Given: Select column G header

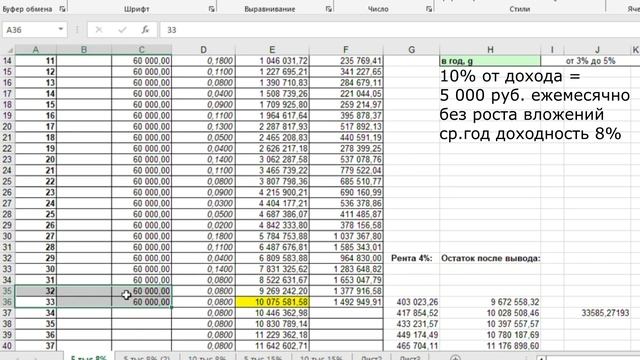Looking at the screenshot, I should point(411,50).
